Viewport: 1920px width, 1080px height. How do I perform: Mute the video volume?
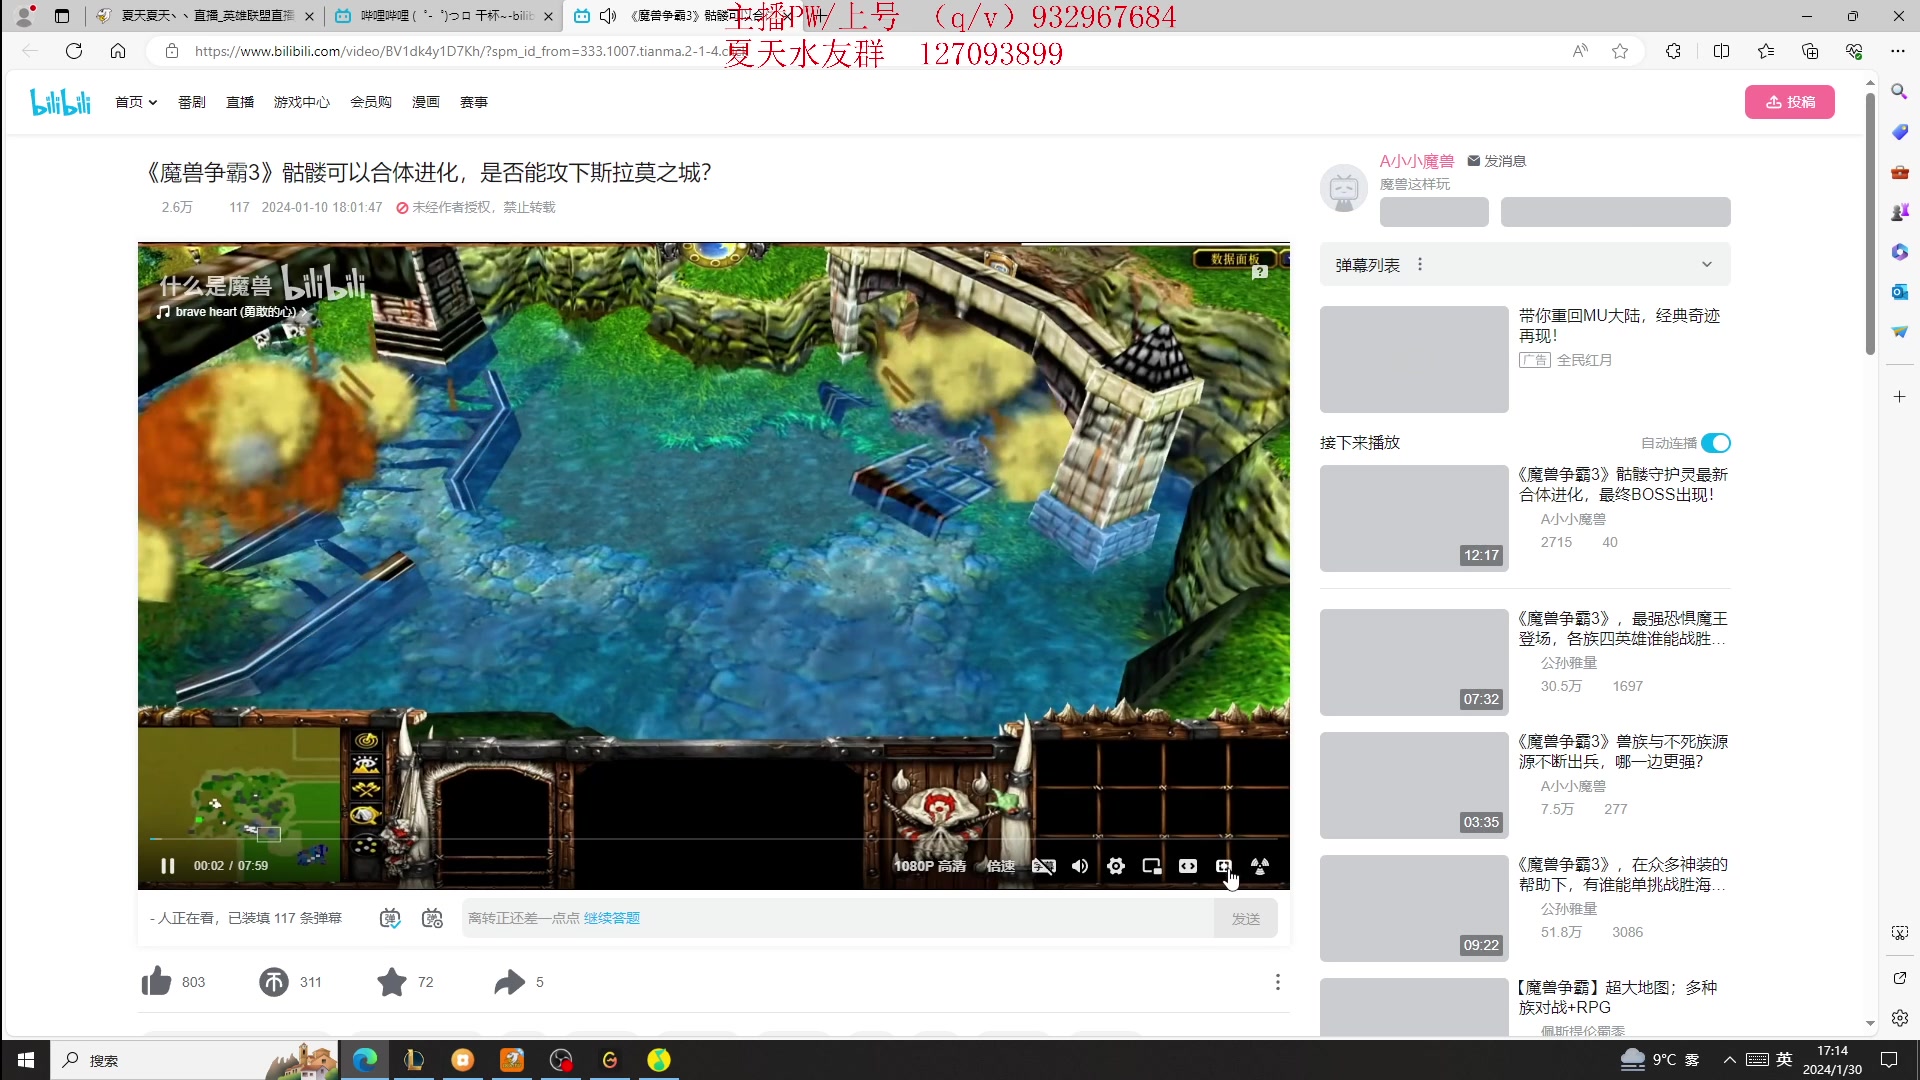tap(1080, 866)
